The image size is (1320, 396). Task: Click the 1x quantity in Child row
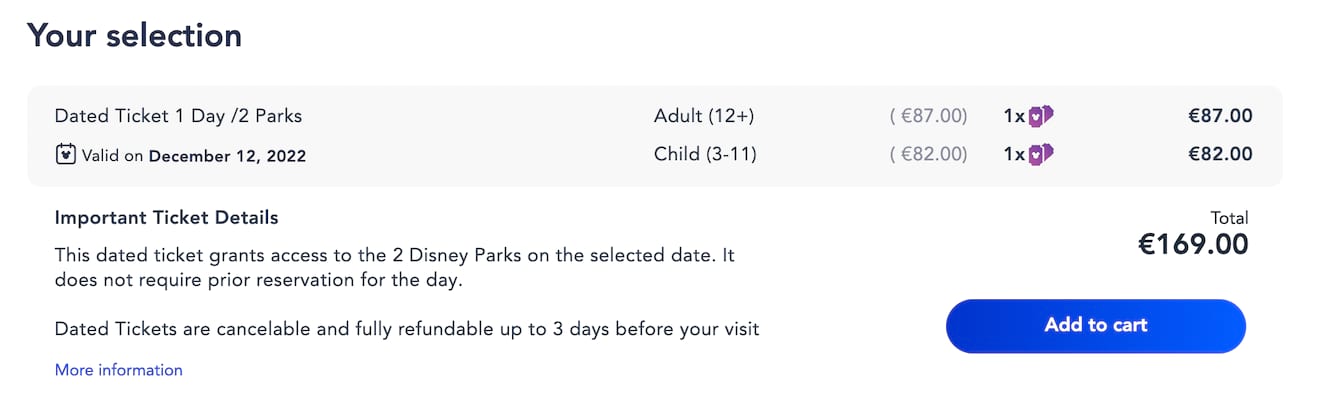1014,154
